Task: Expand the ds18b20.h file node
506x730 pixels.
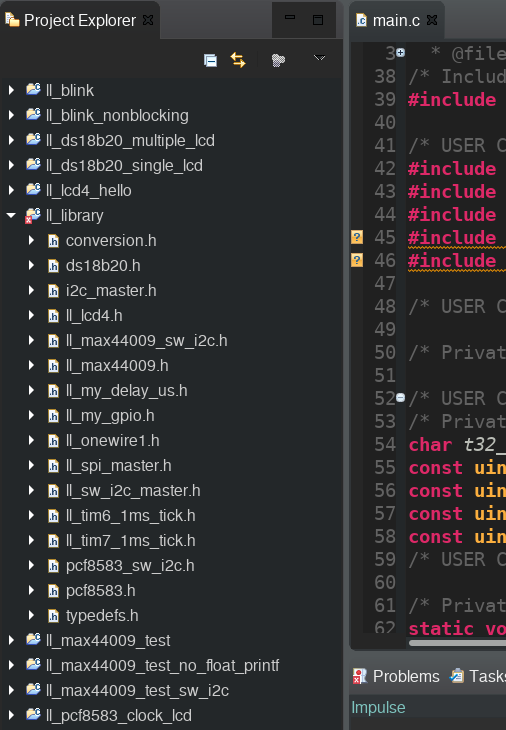Action: point(31,265)
